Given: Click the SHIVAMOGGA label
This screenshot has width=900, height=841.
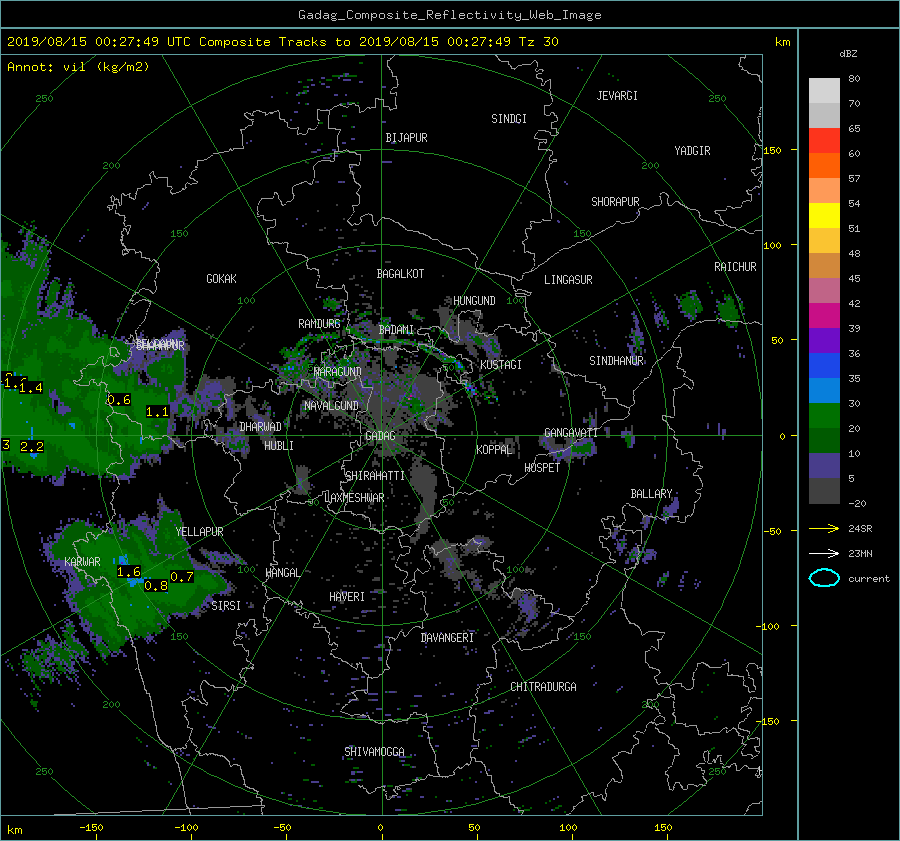Looking at the screenshot, I should [374, 751].
